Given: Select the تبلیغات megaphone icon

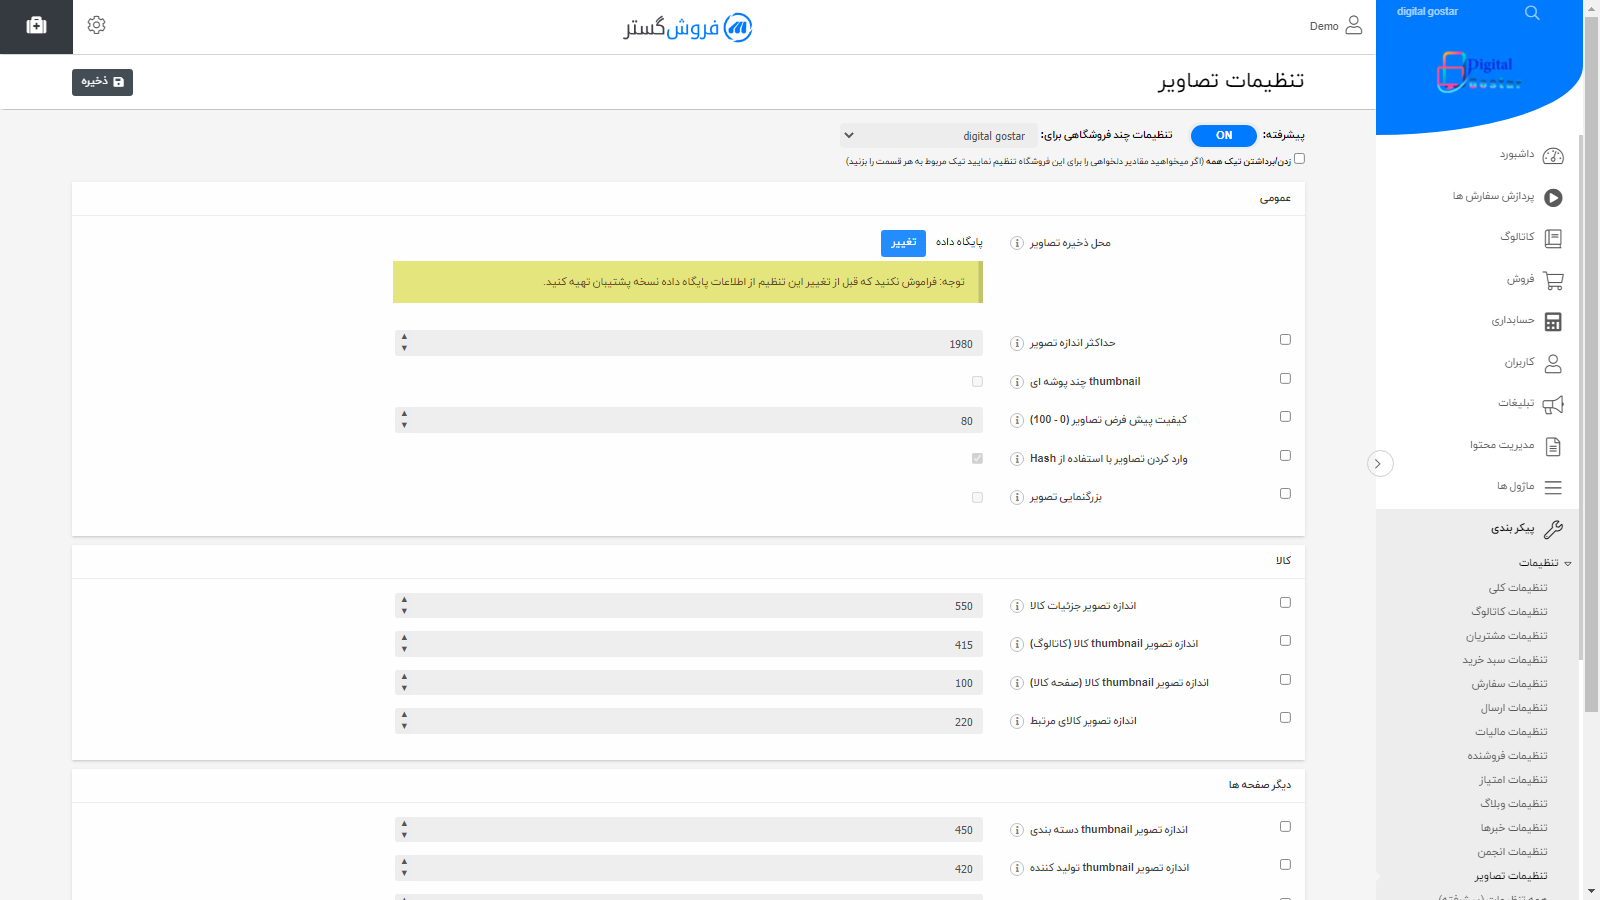Looking at the screenshot, I should click(1552, 404).
